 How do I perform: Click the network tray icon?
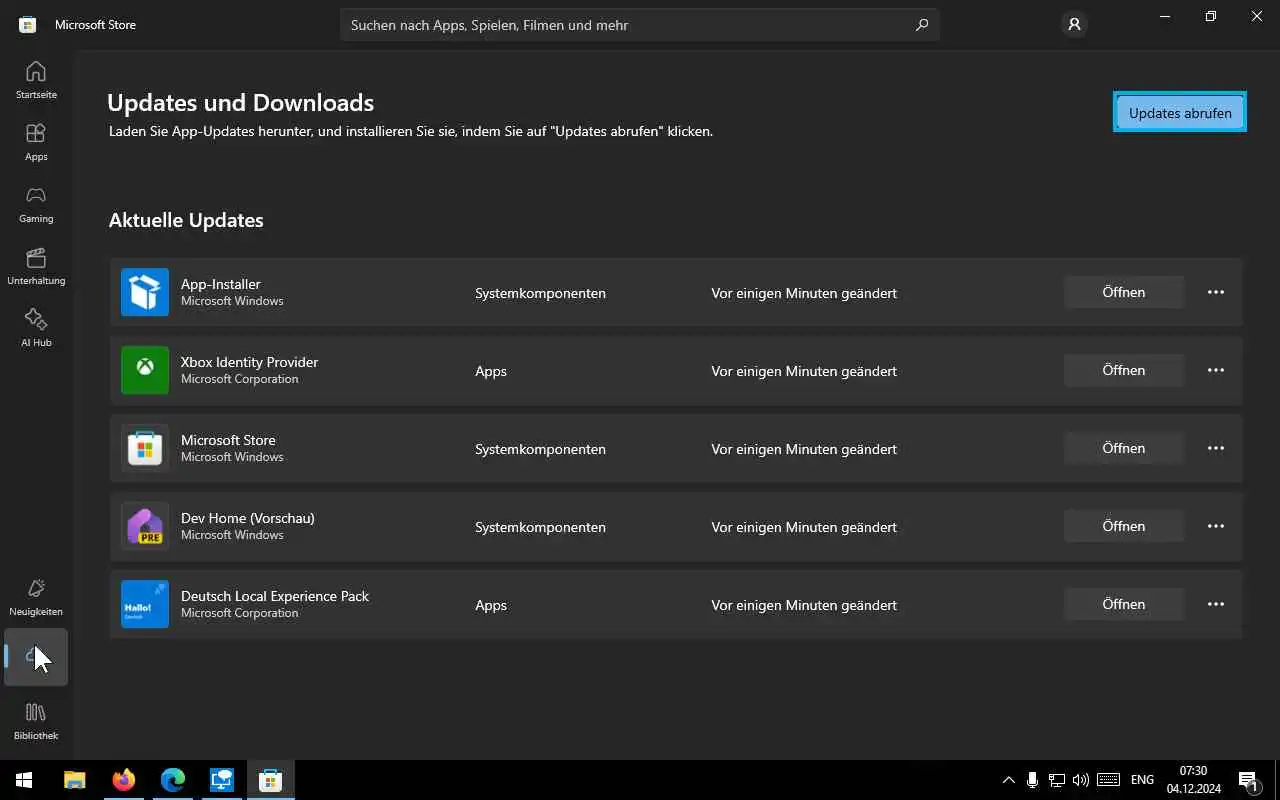[1056, 780]
